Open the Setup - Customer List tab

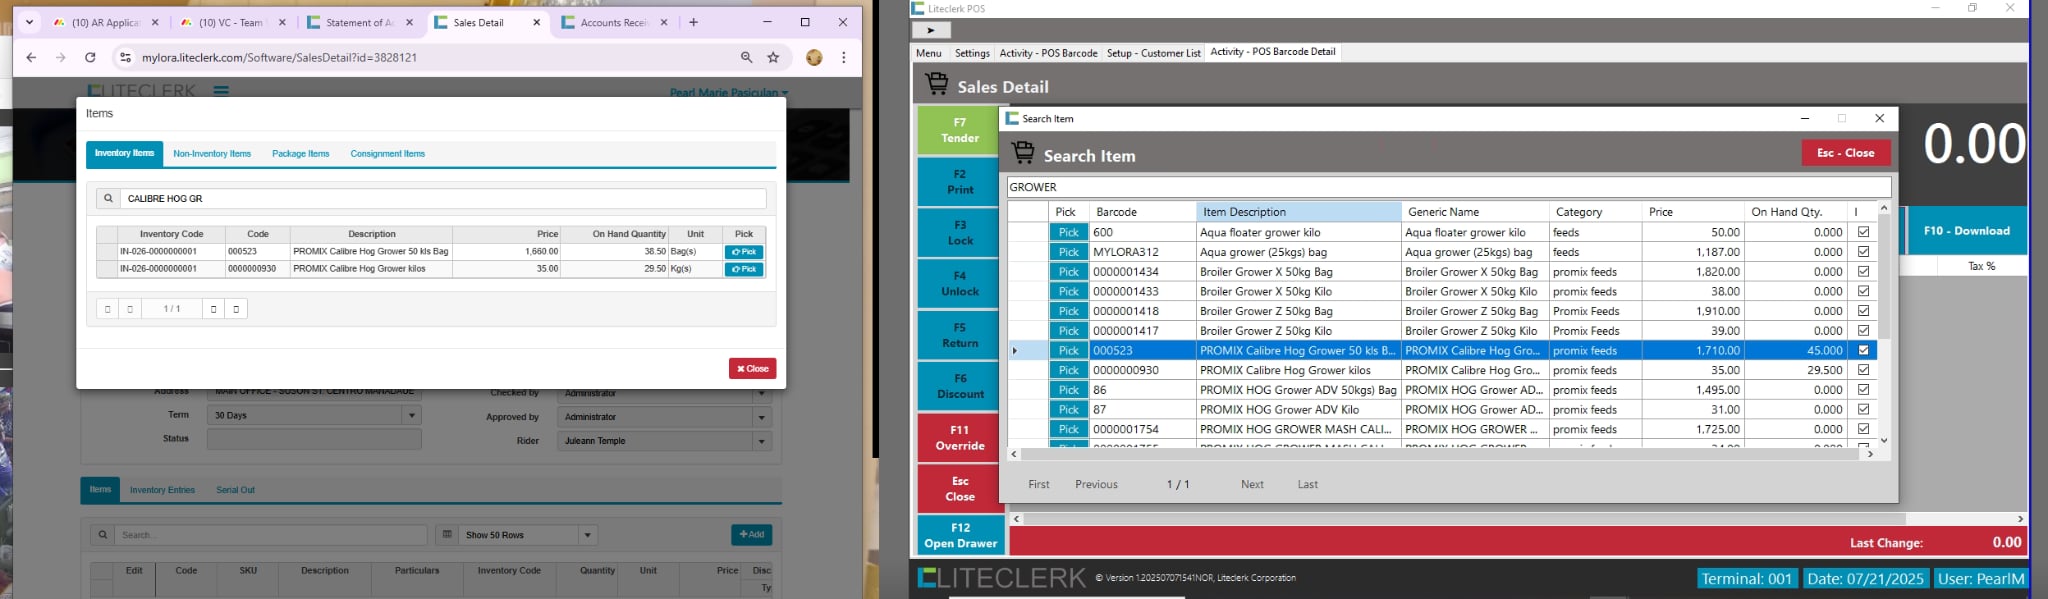click(1153, 53)
